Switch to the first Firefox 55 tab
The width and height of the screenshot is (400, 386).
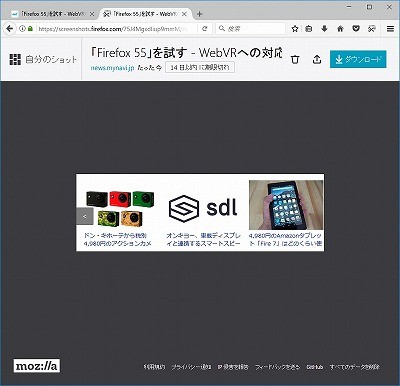[49, 14]
